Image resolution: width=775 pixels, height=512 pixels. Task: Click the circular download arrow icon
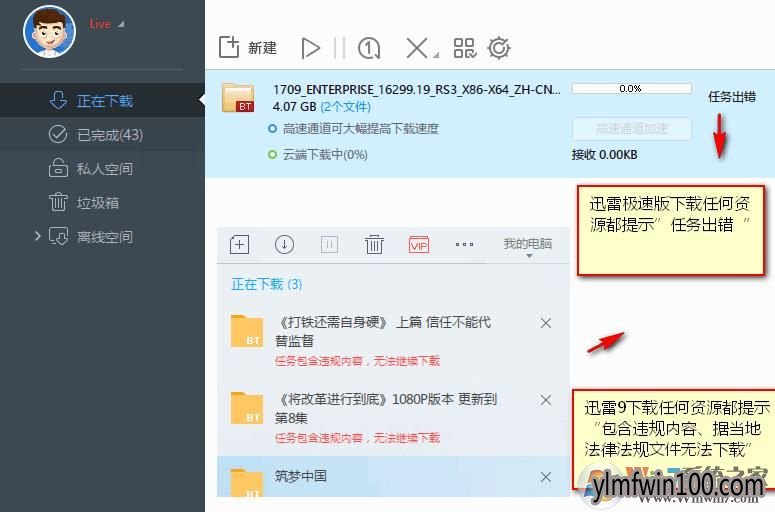point(284,244)
